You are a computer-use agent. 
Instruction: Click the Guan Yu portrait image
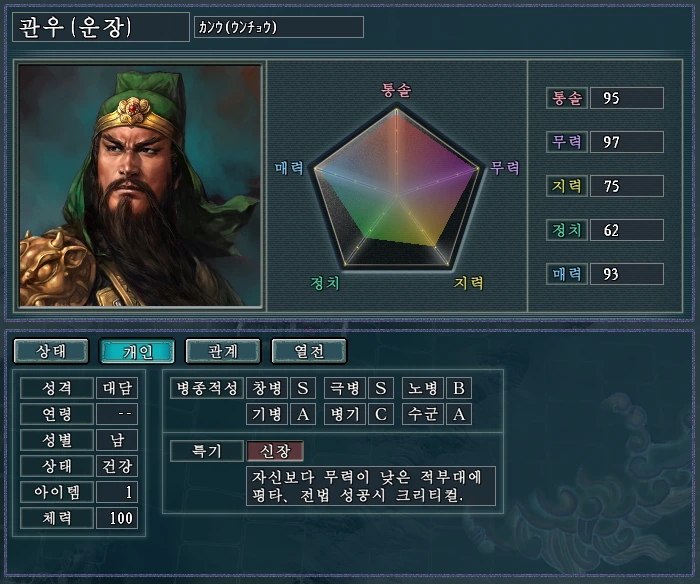coord(140,186)
